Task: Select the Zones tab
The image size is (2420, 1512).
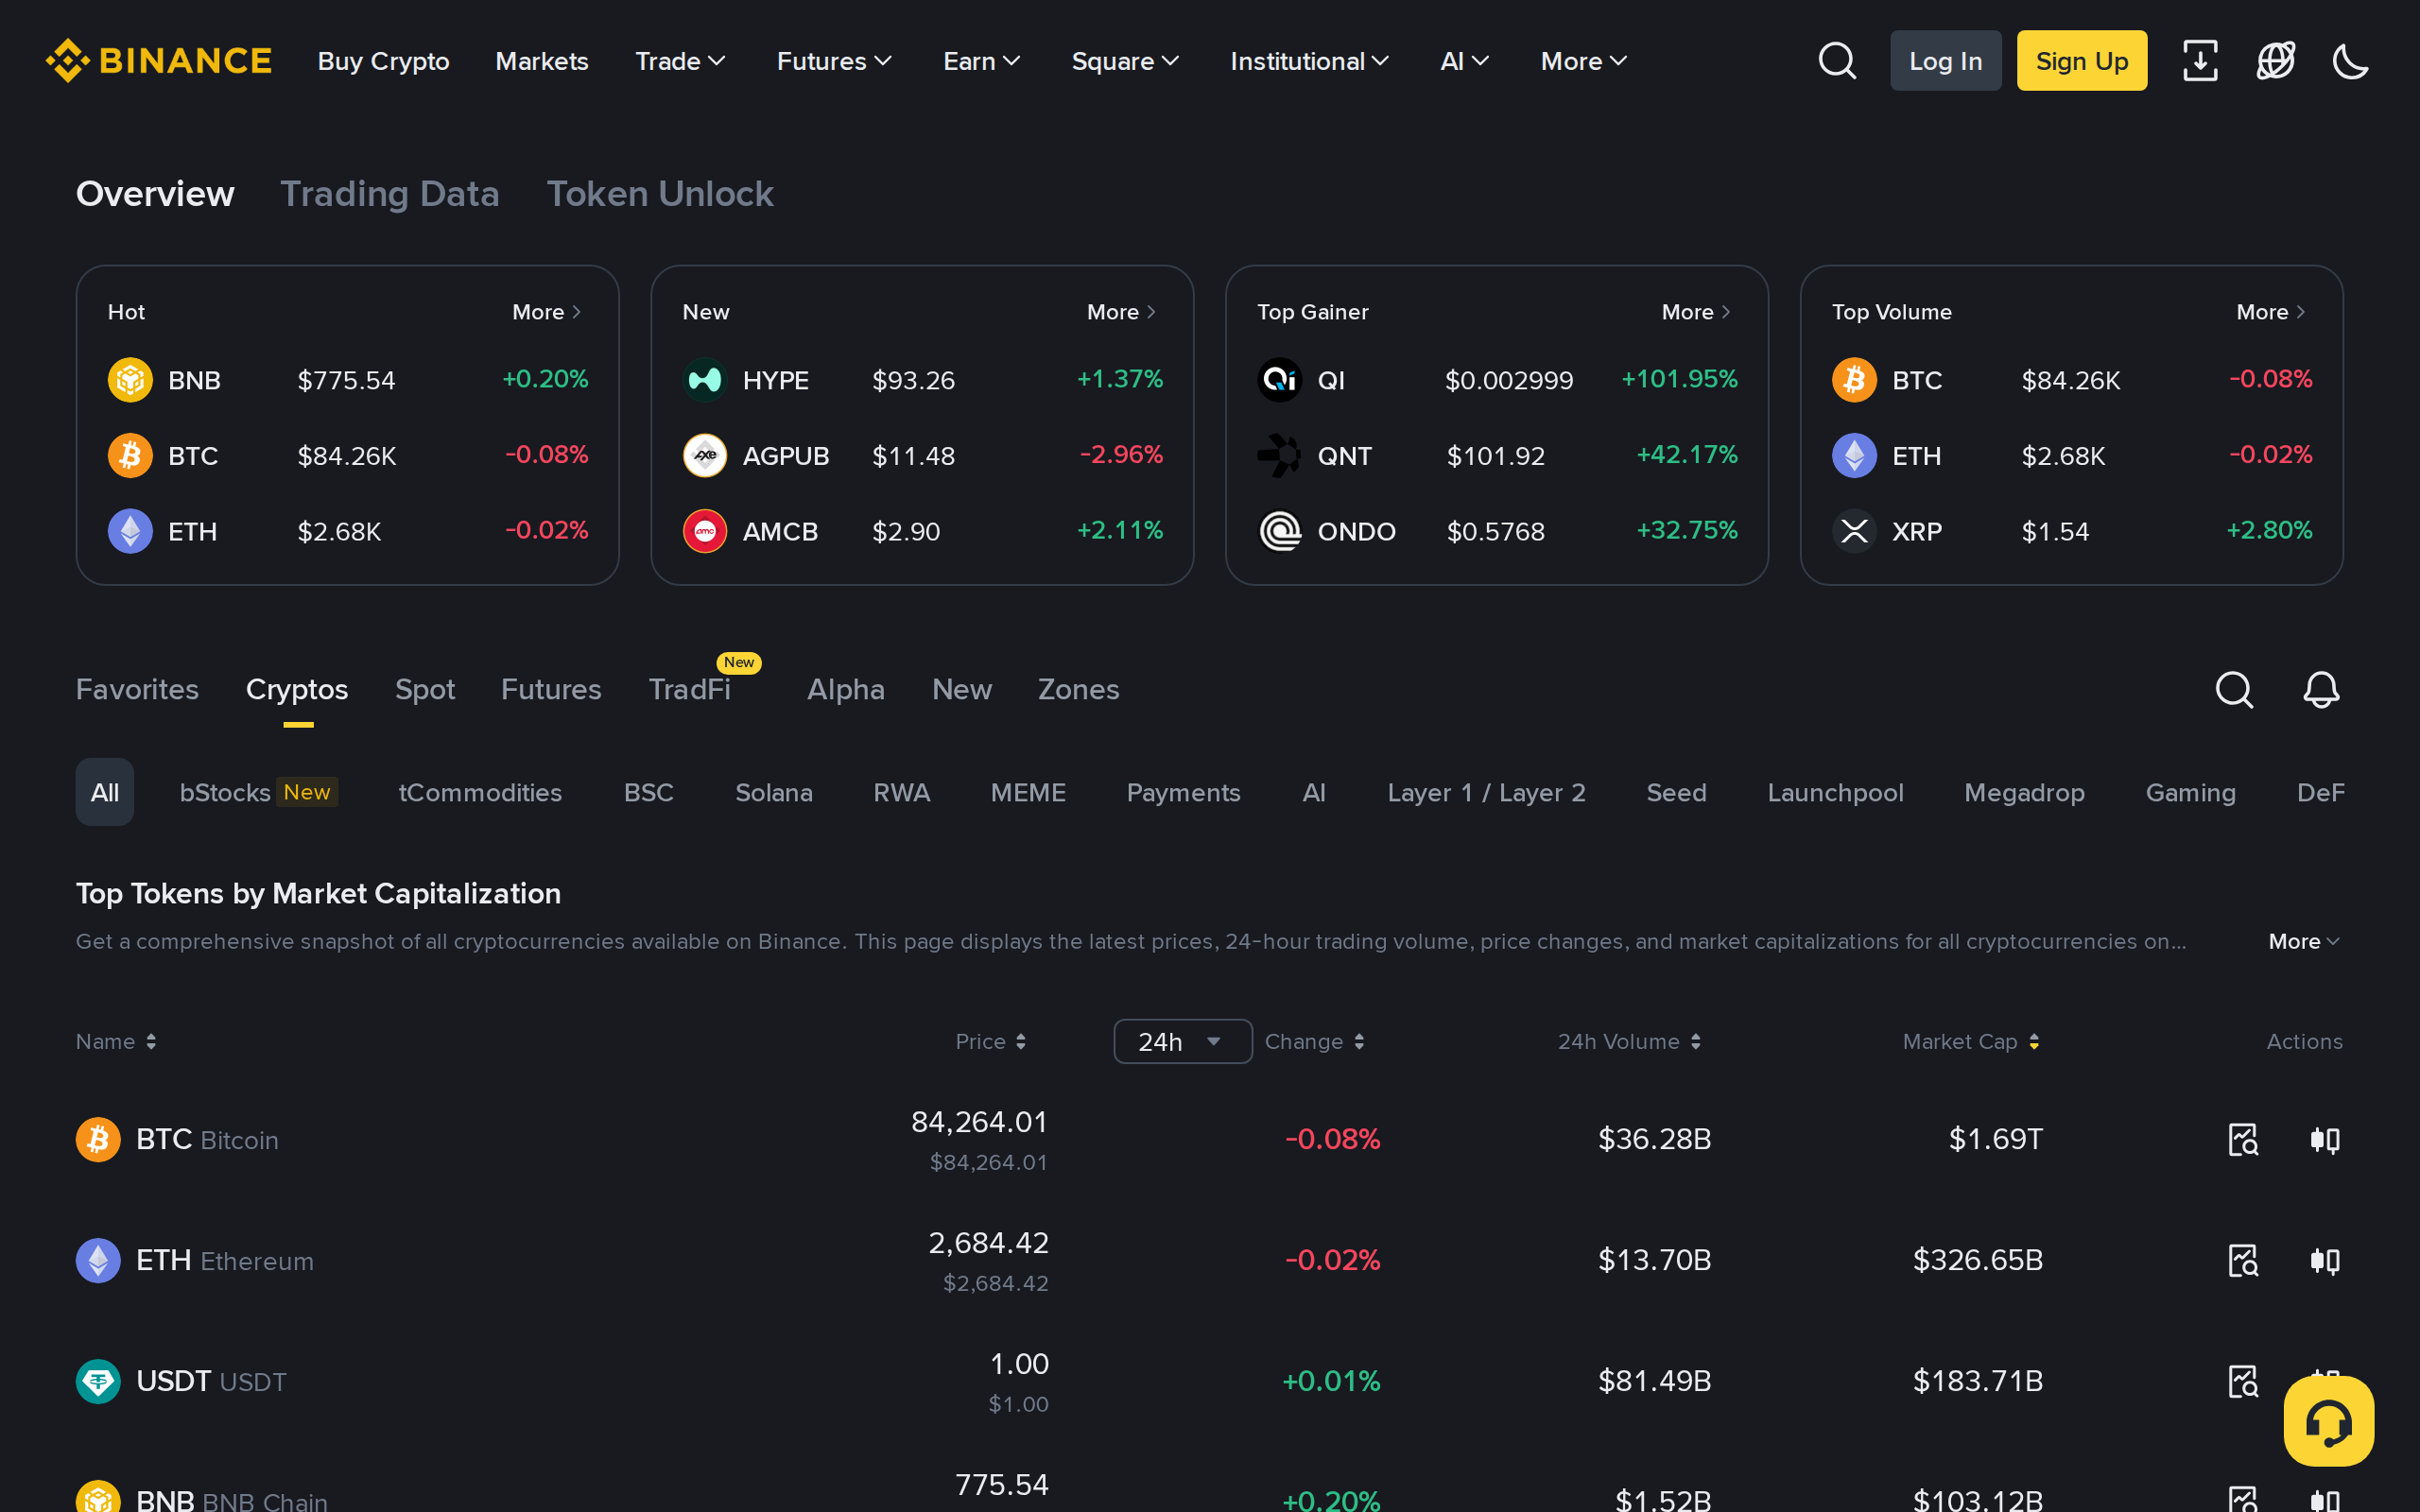Action: [x=1078, y=689]
